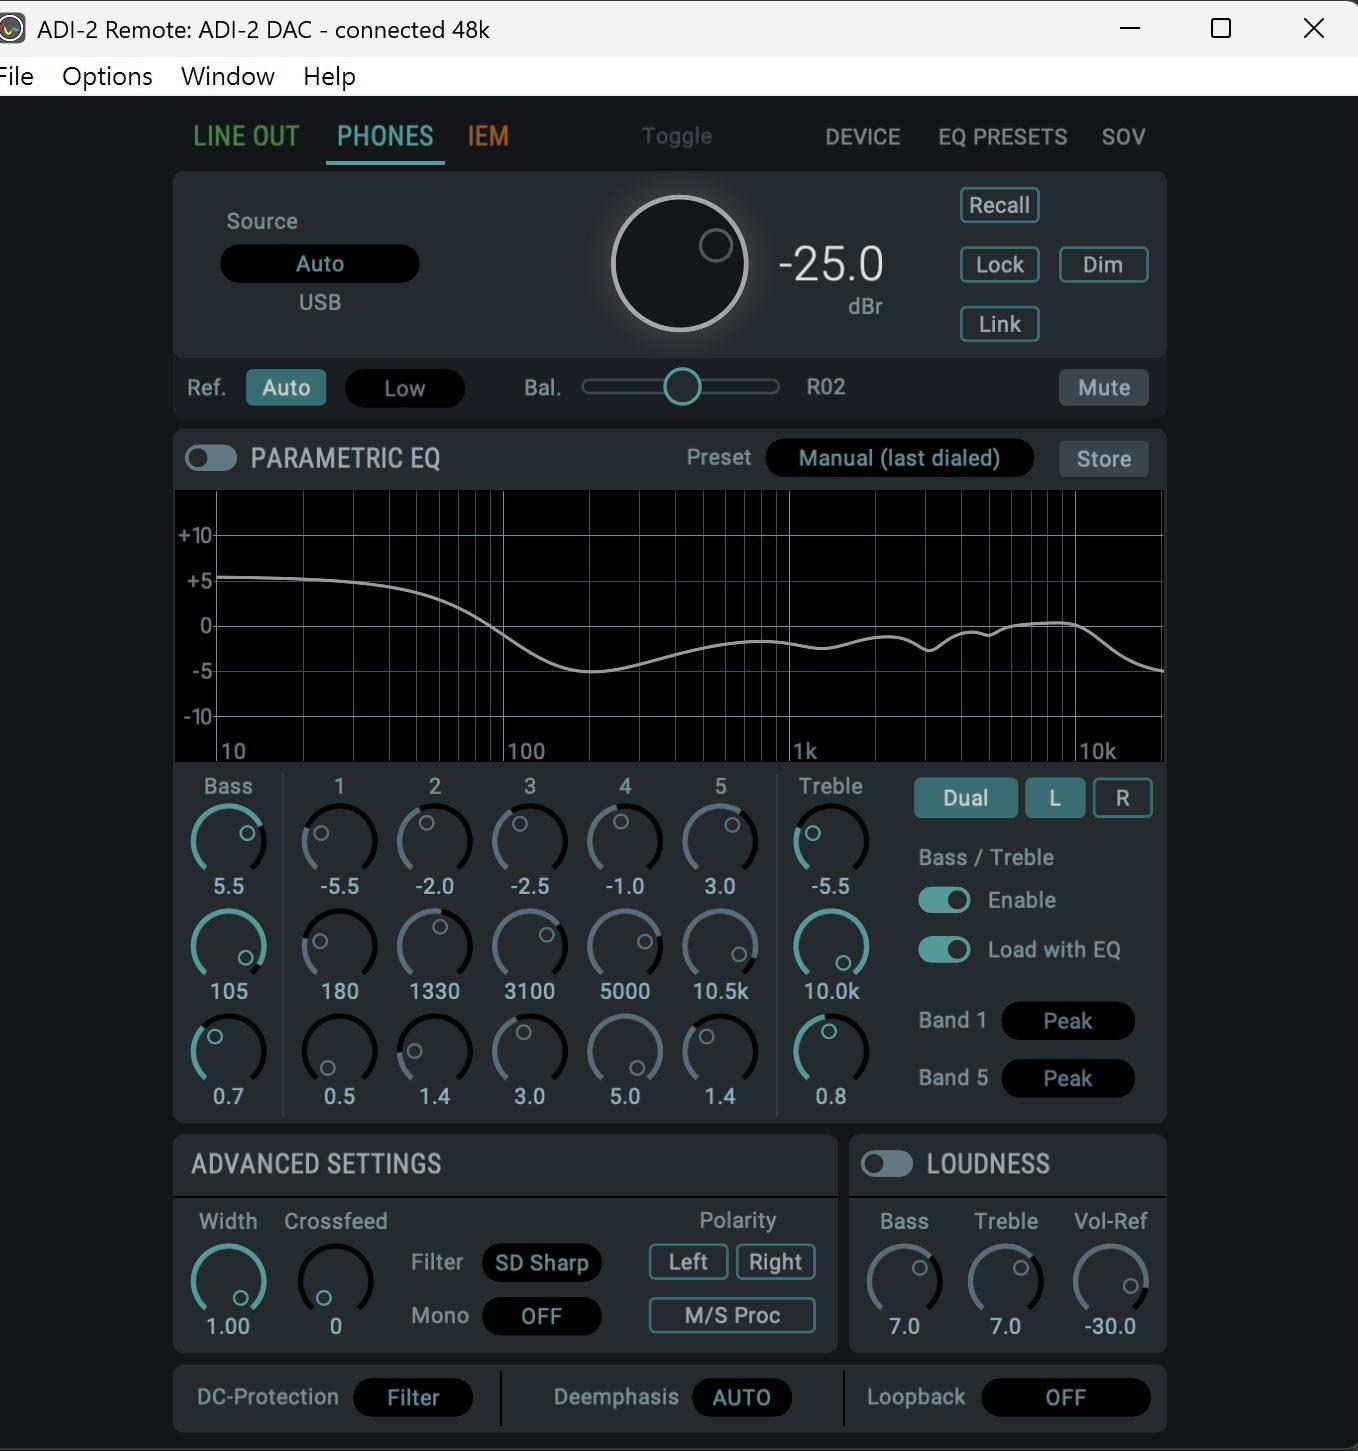
Task: Click Band 1 frequency knob at 180
Action: (340, 945)
